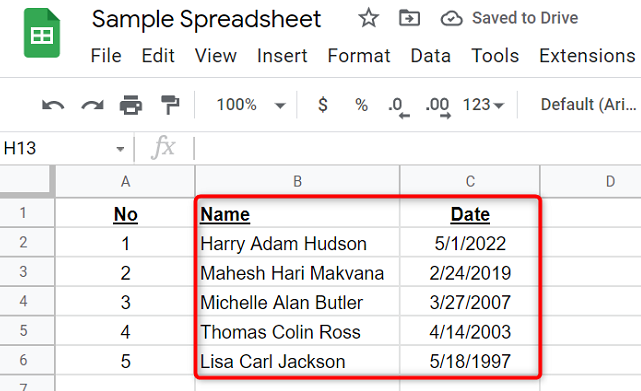Select the date cell 3/27/2007
The image size is (641, 391).
[470, 302]
